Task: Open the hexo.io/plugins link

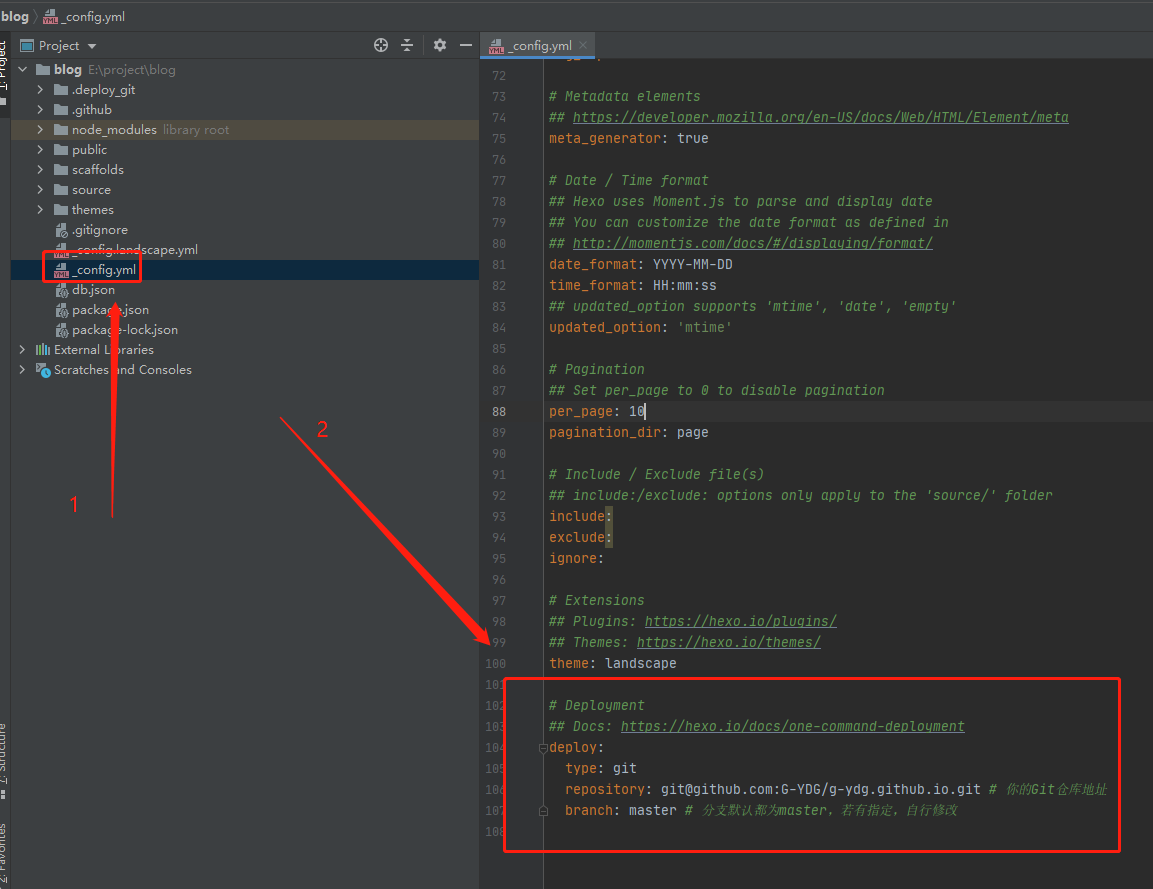Action: click(740, 621)
